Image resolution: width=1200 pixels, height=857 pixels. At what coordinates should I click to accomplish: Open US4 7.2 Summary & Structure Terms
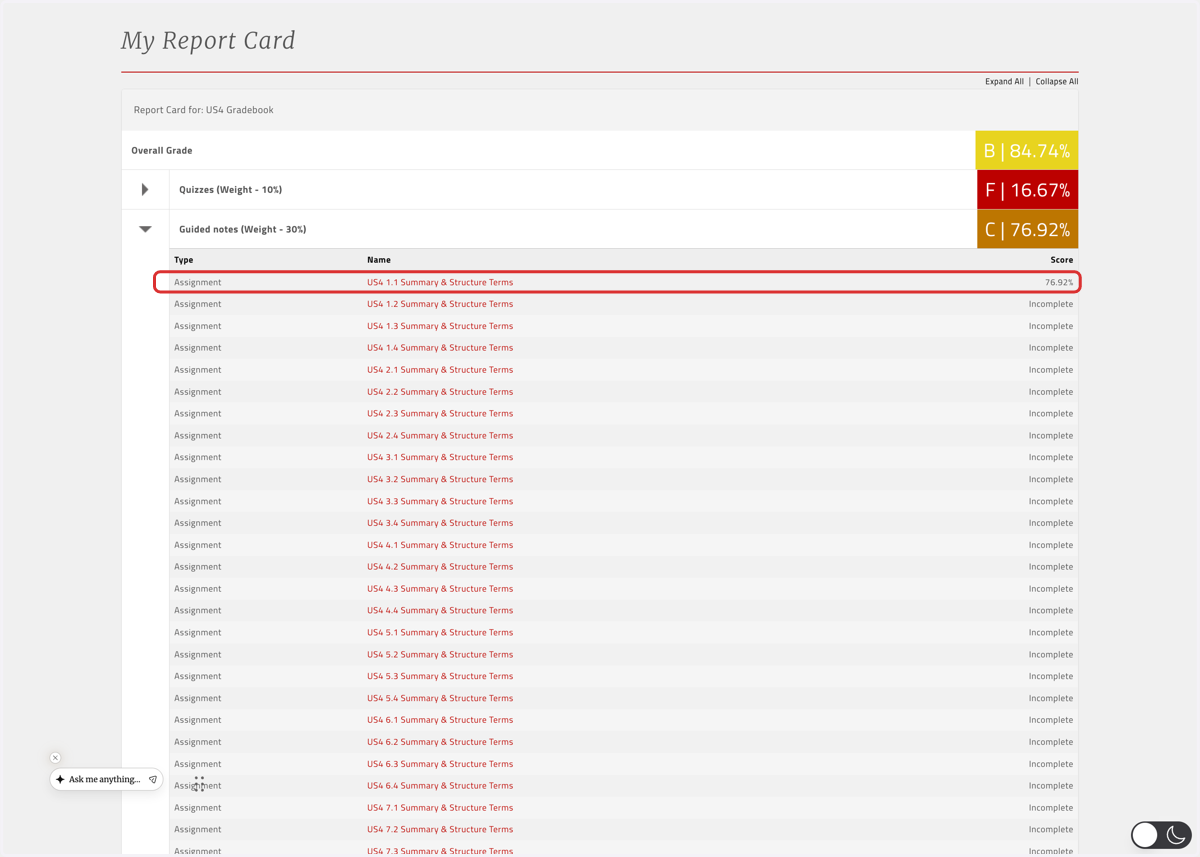[x=440, y=829]
